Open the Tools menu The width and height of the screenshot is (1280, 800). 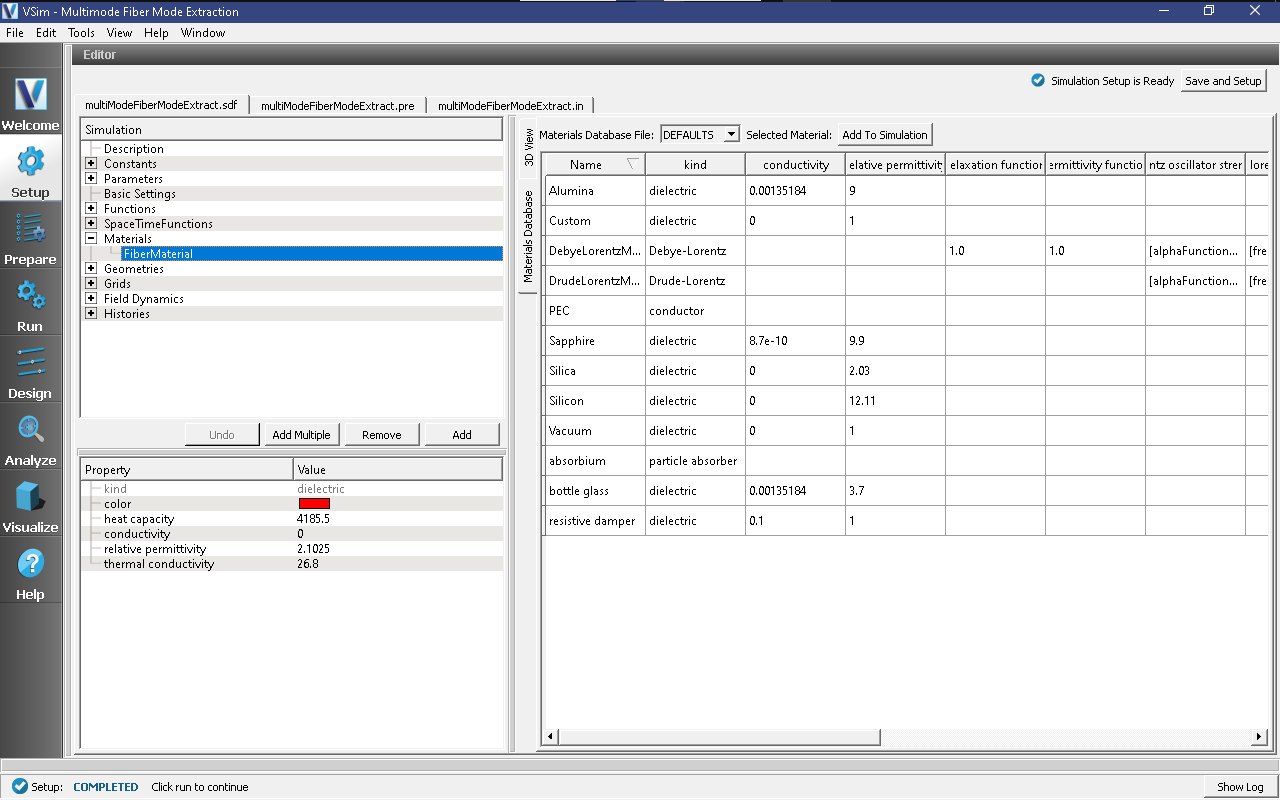(81, 33)
